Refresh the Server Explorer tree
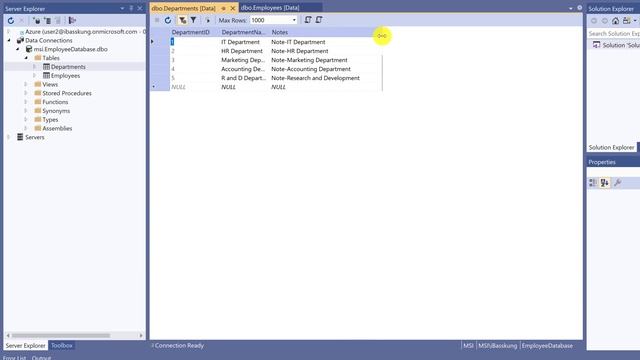Image resolution: width=640 pixels, height=360 pixels. [11, 20]
